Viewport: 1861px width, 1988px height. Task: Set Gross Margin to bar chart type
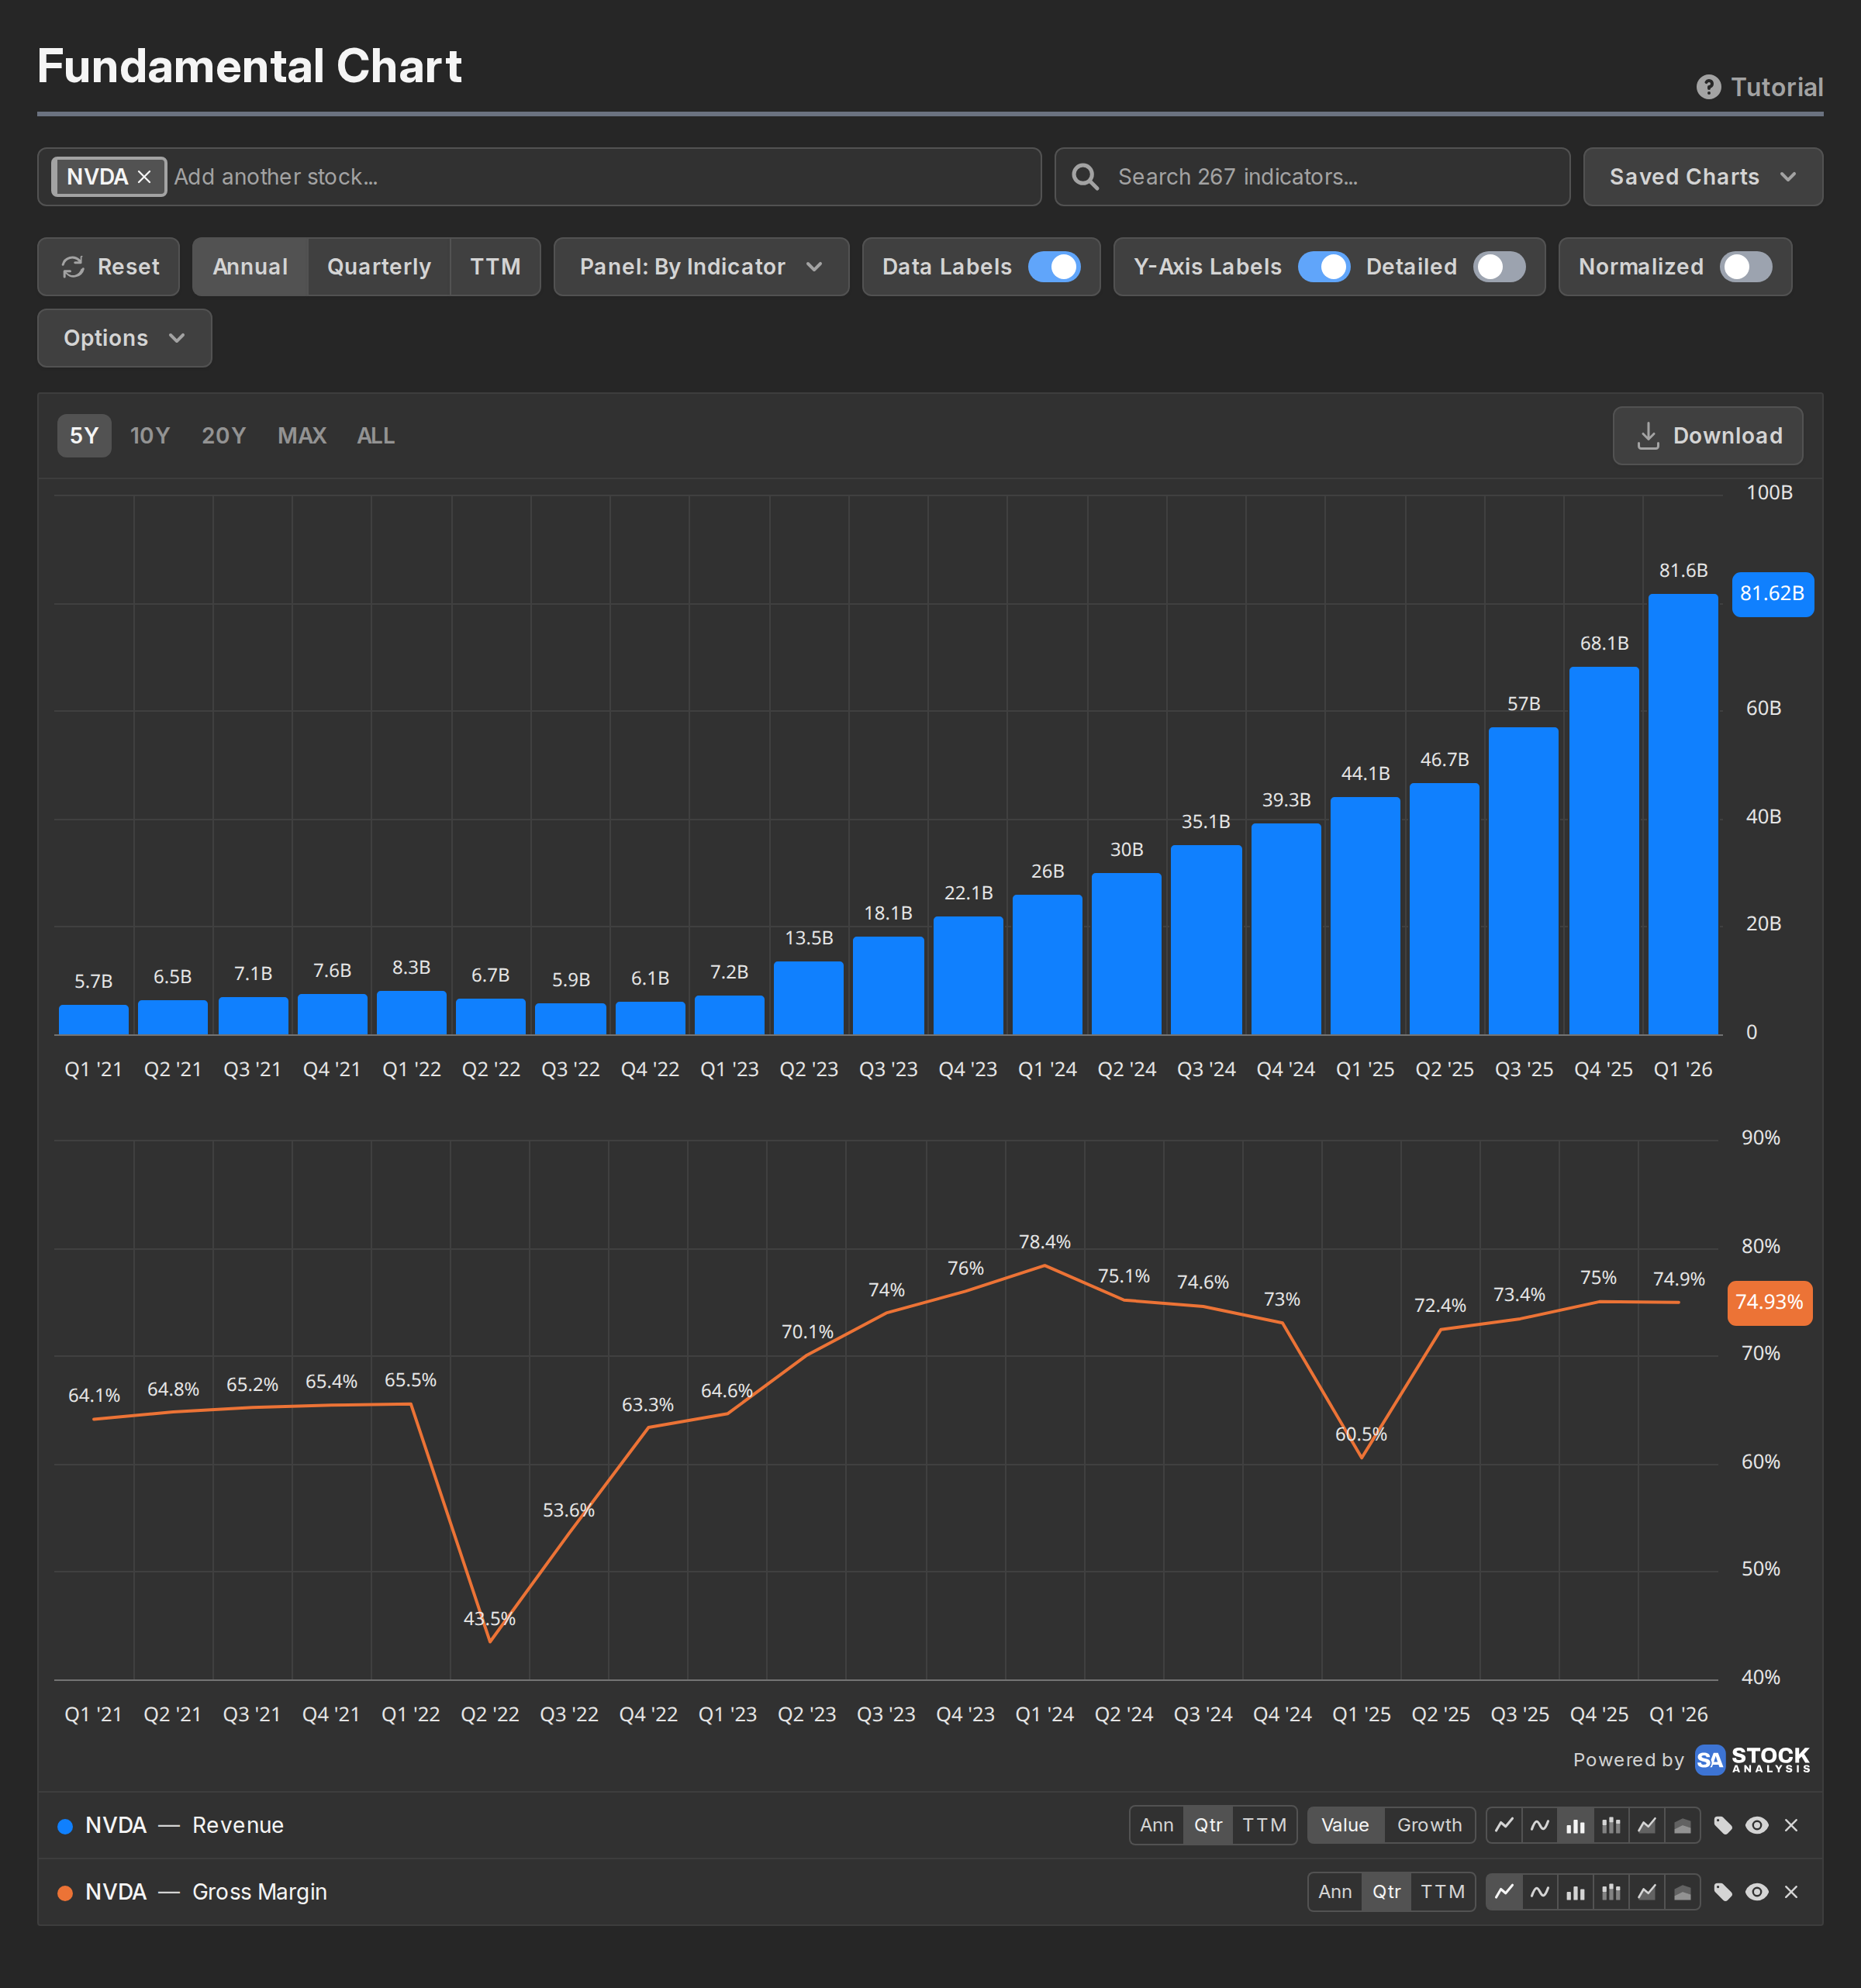[1575, 1892]
